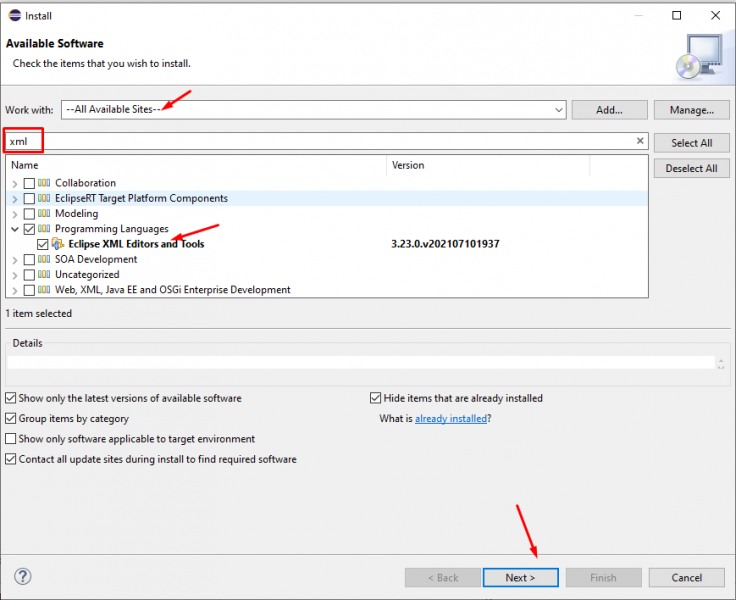Screen dimensions: 736x600
Task: Clear the xml filter text with X
Action: (x=640, y=141)
